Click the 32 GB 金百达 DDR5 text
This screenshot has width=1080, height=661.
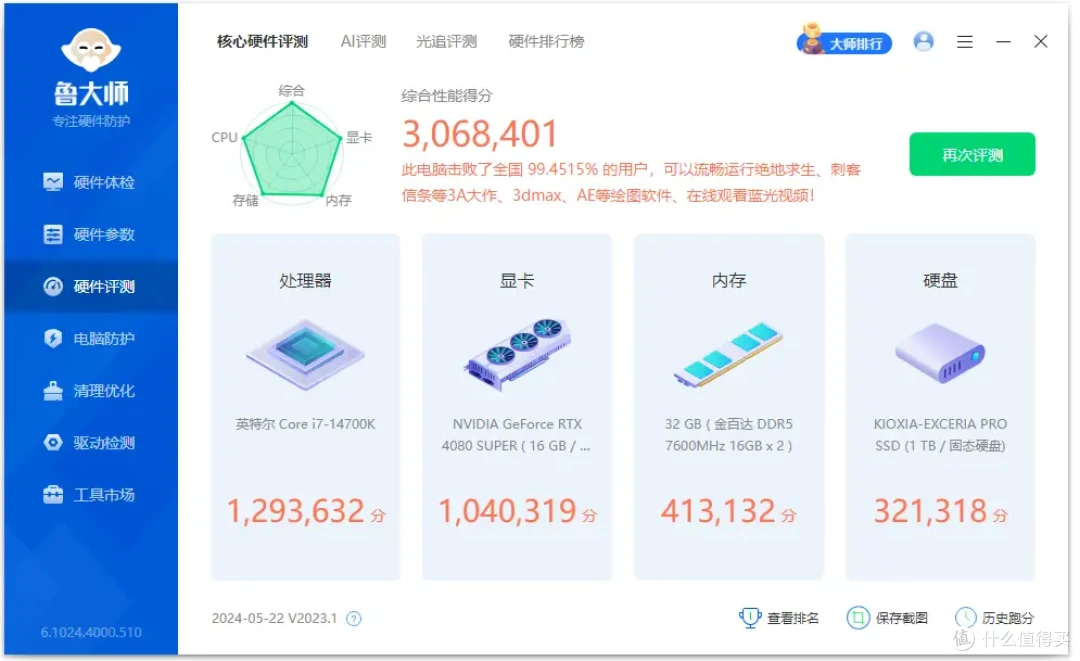point(729,435)
